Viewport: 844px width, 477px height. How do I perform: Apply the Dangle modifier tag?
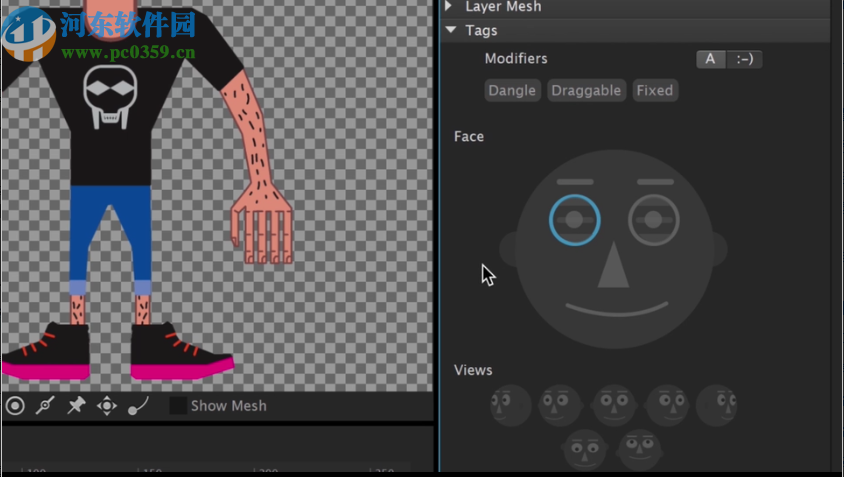512,90
